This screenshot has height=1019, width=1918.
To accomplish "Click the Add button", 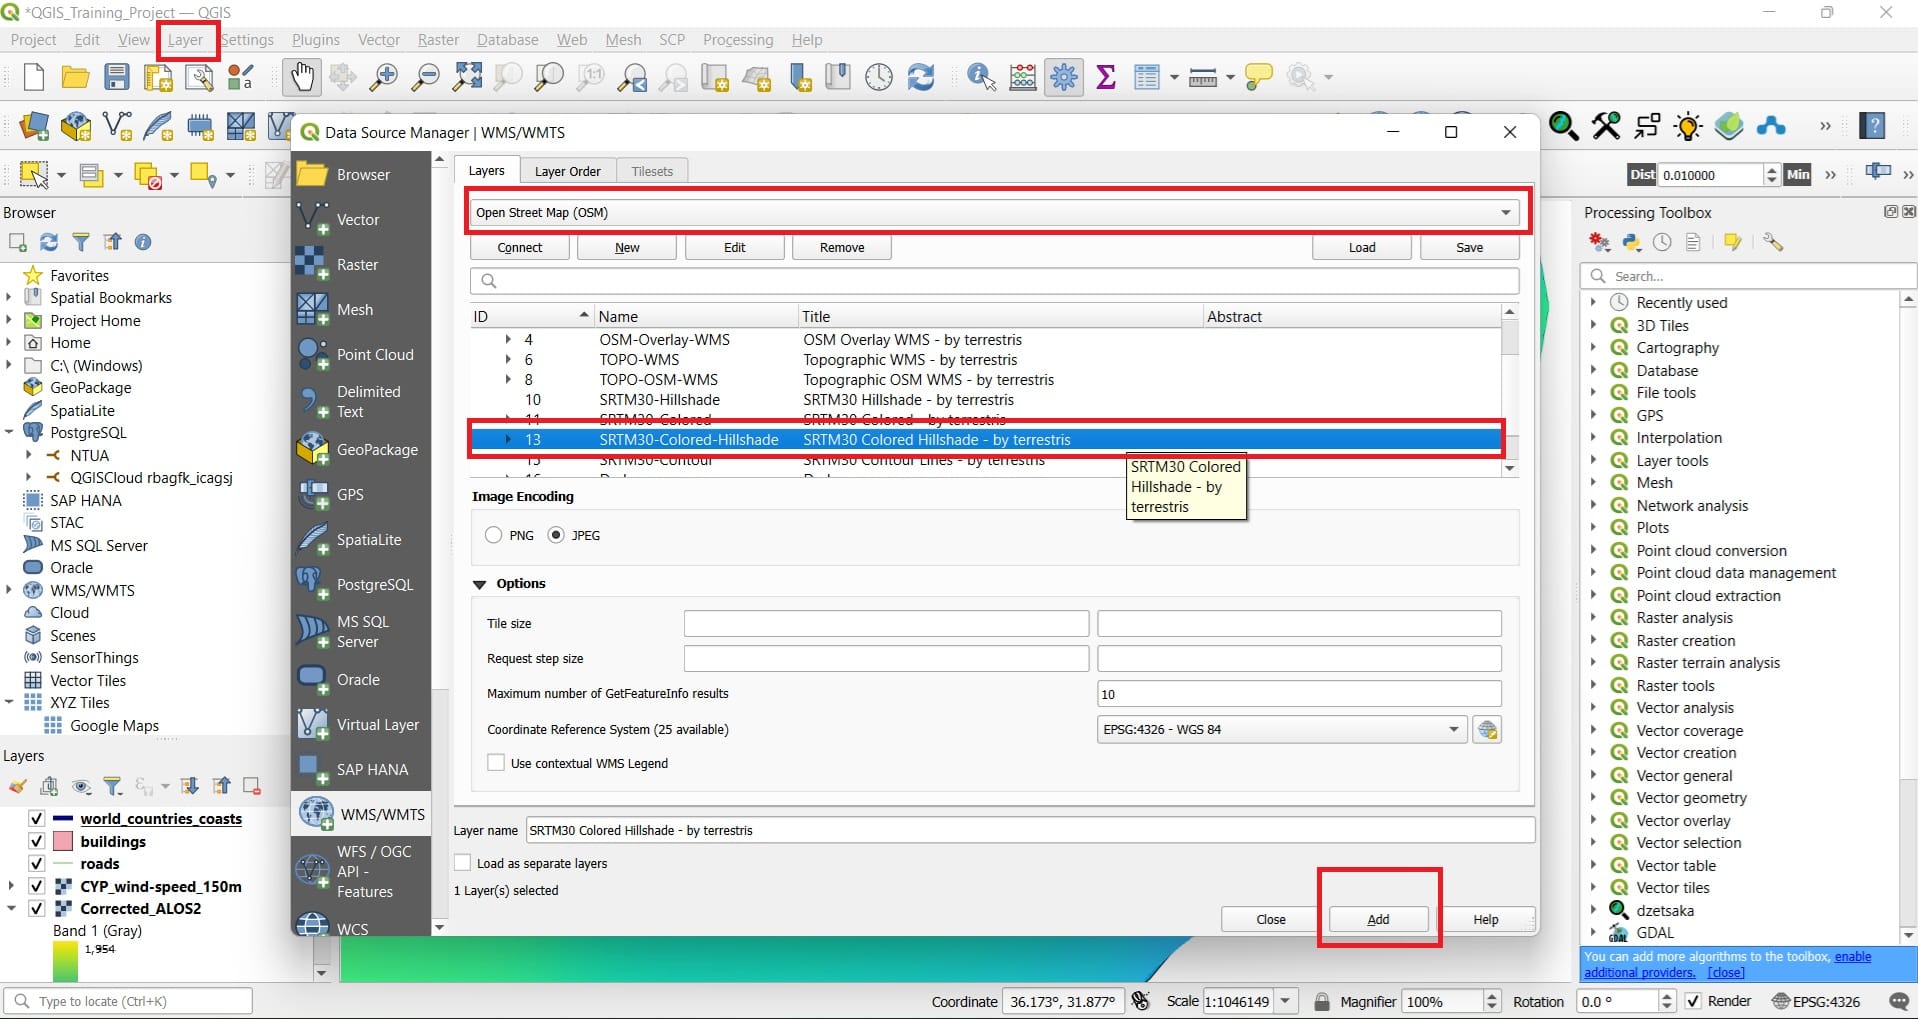I will point(1378,919).
